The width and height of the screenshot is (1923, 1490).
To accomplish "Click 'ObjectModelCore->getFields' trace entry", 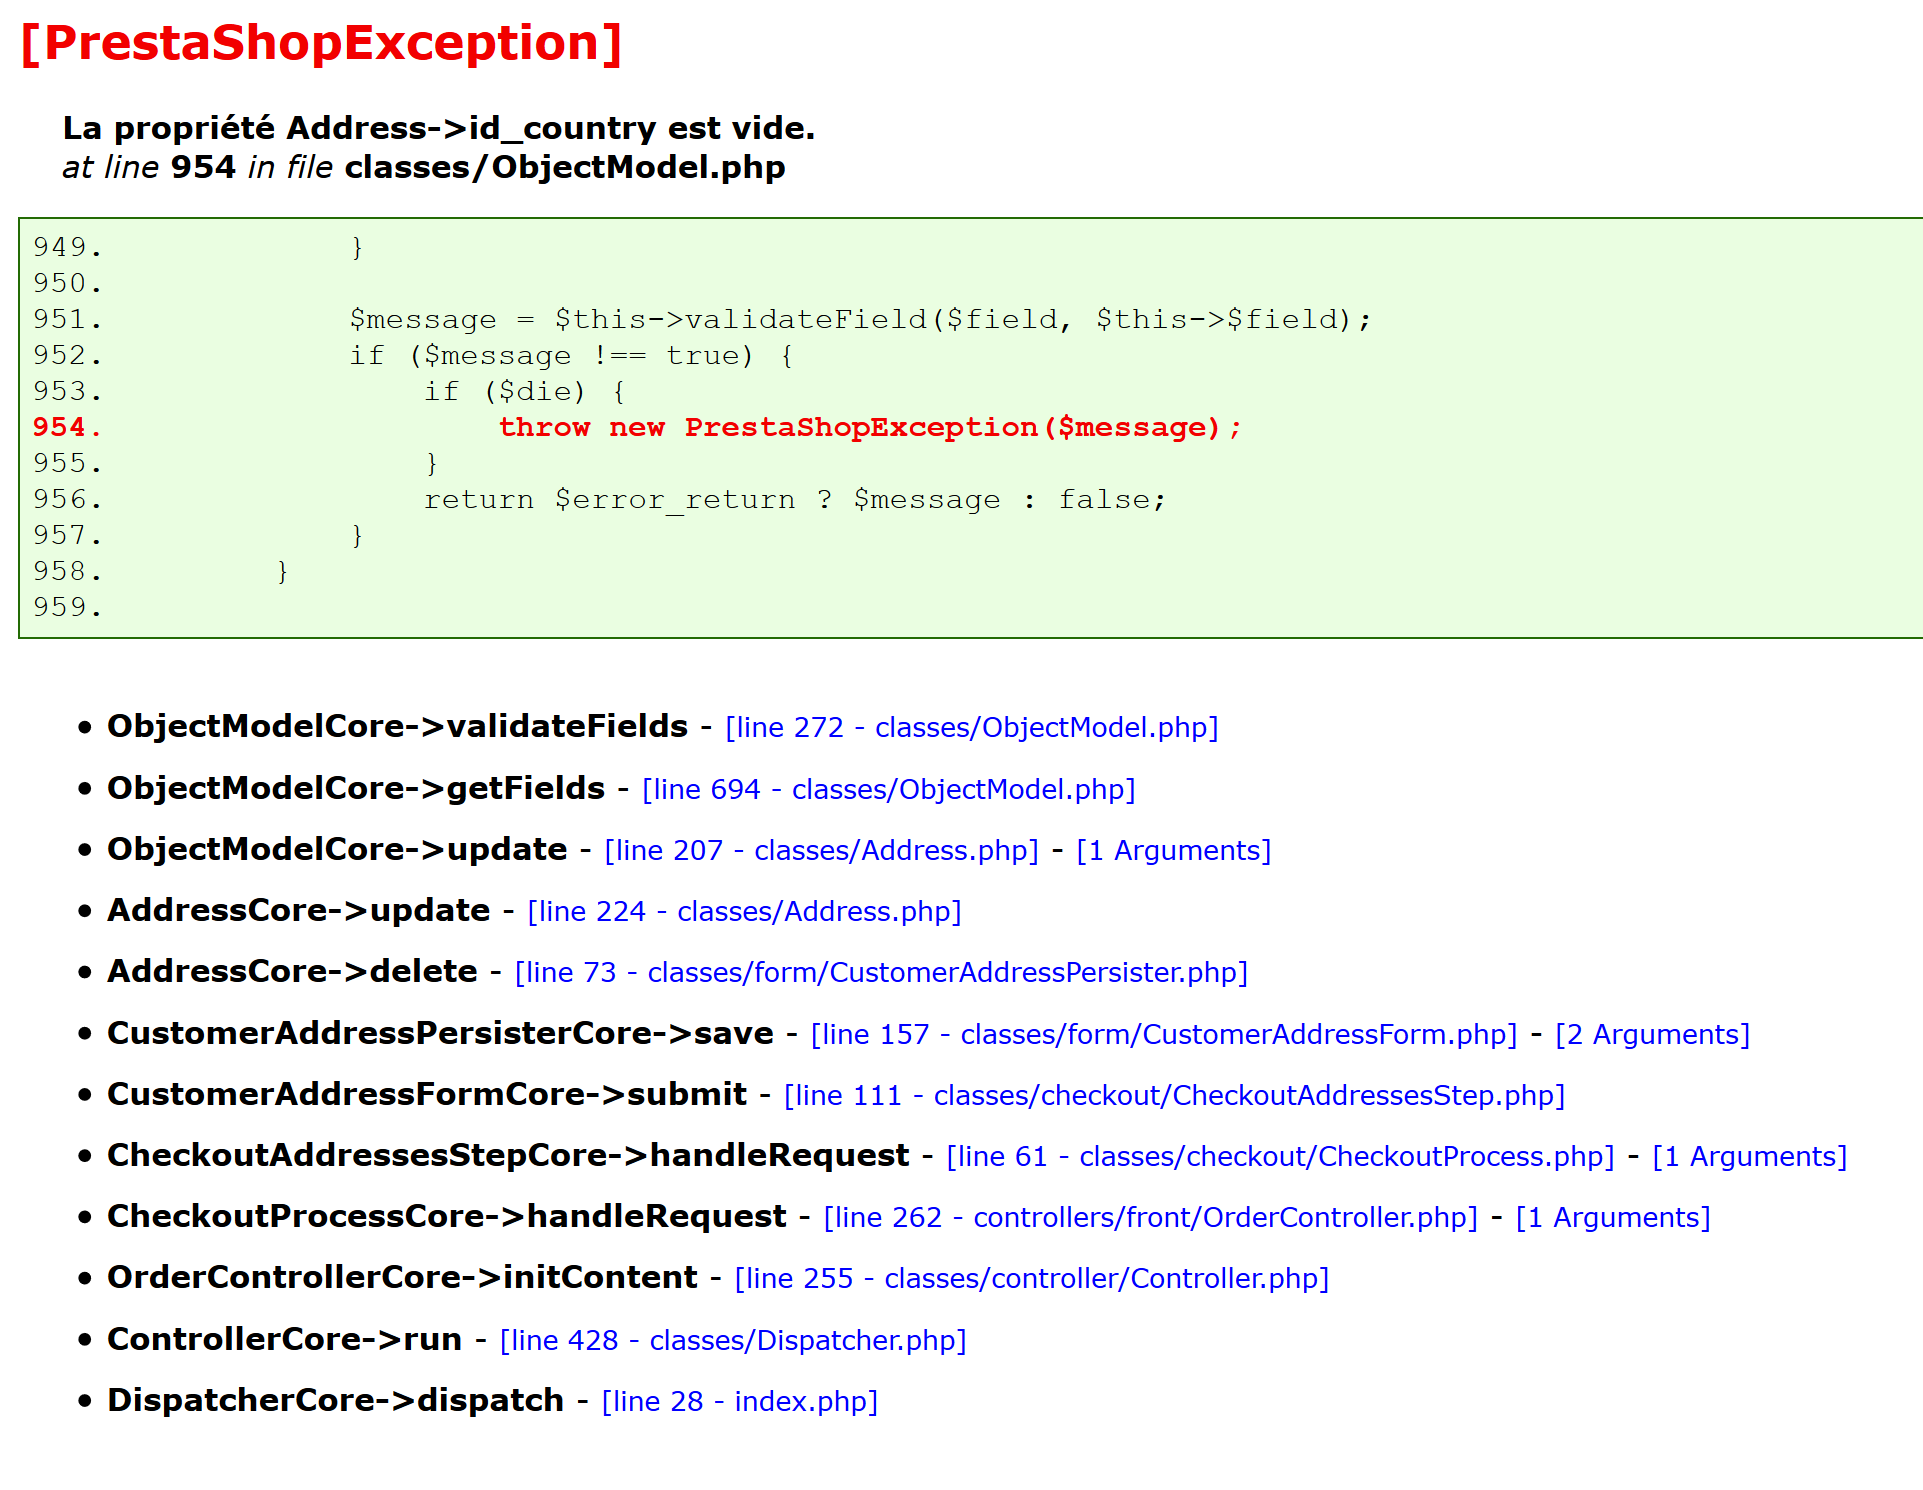I will 356,788.
